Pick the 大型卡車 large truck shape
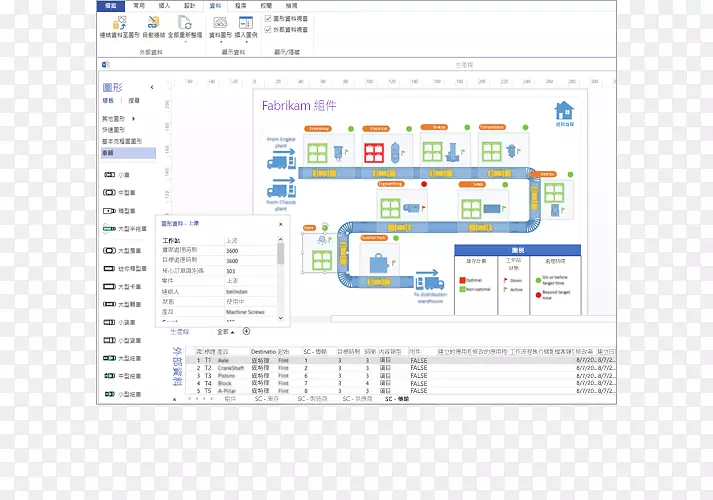713x500 pixels. [x=122, y=287]
